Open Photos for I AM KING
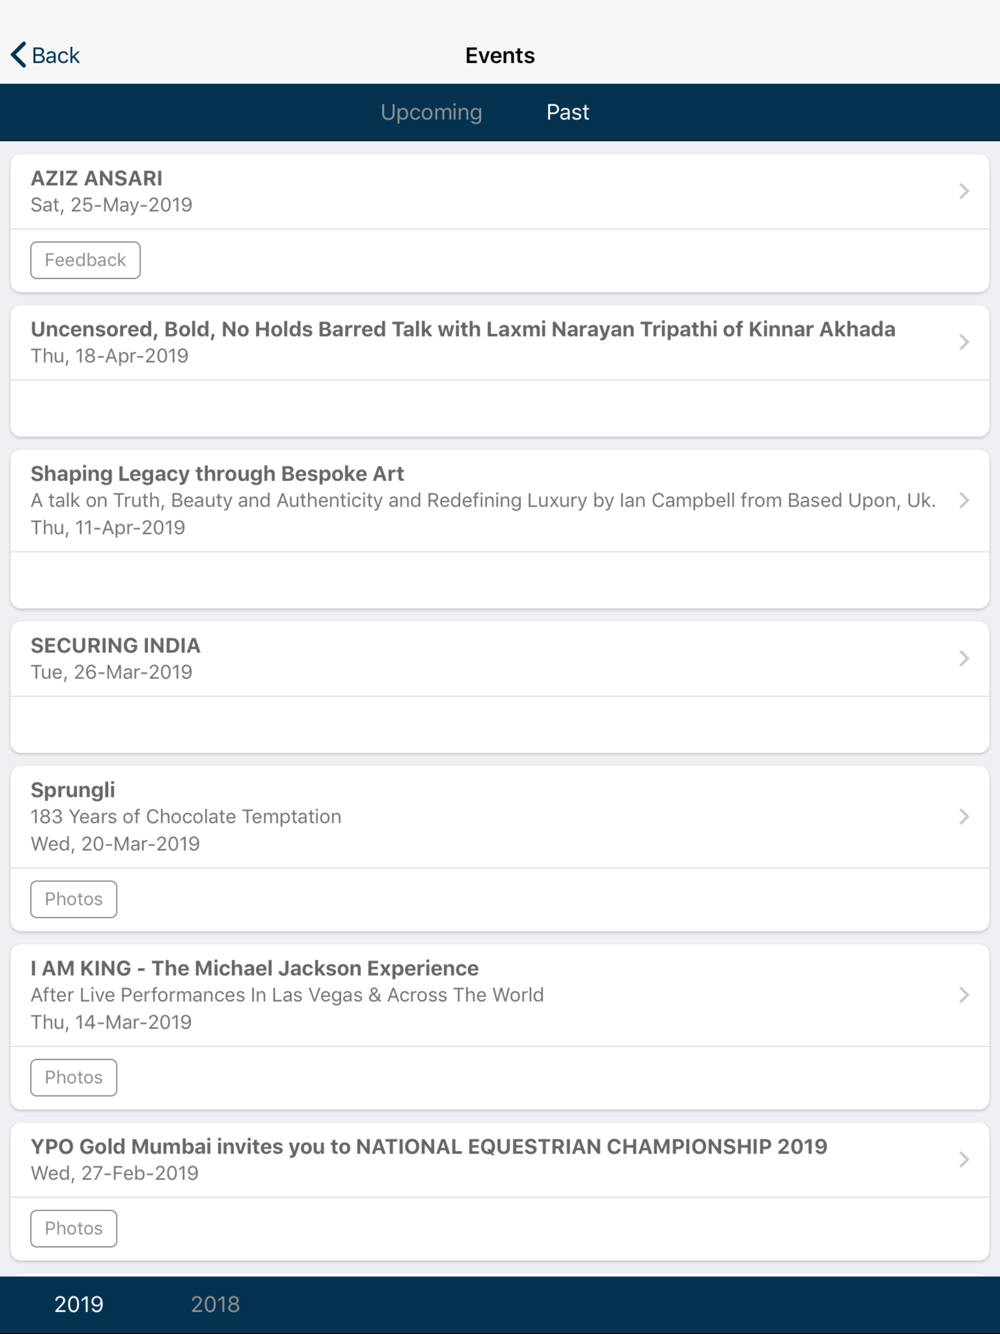1000x1334 pixels. tap(73, 1077)
